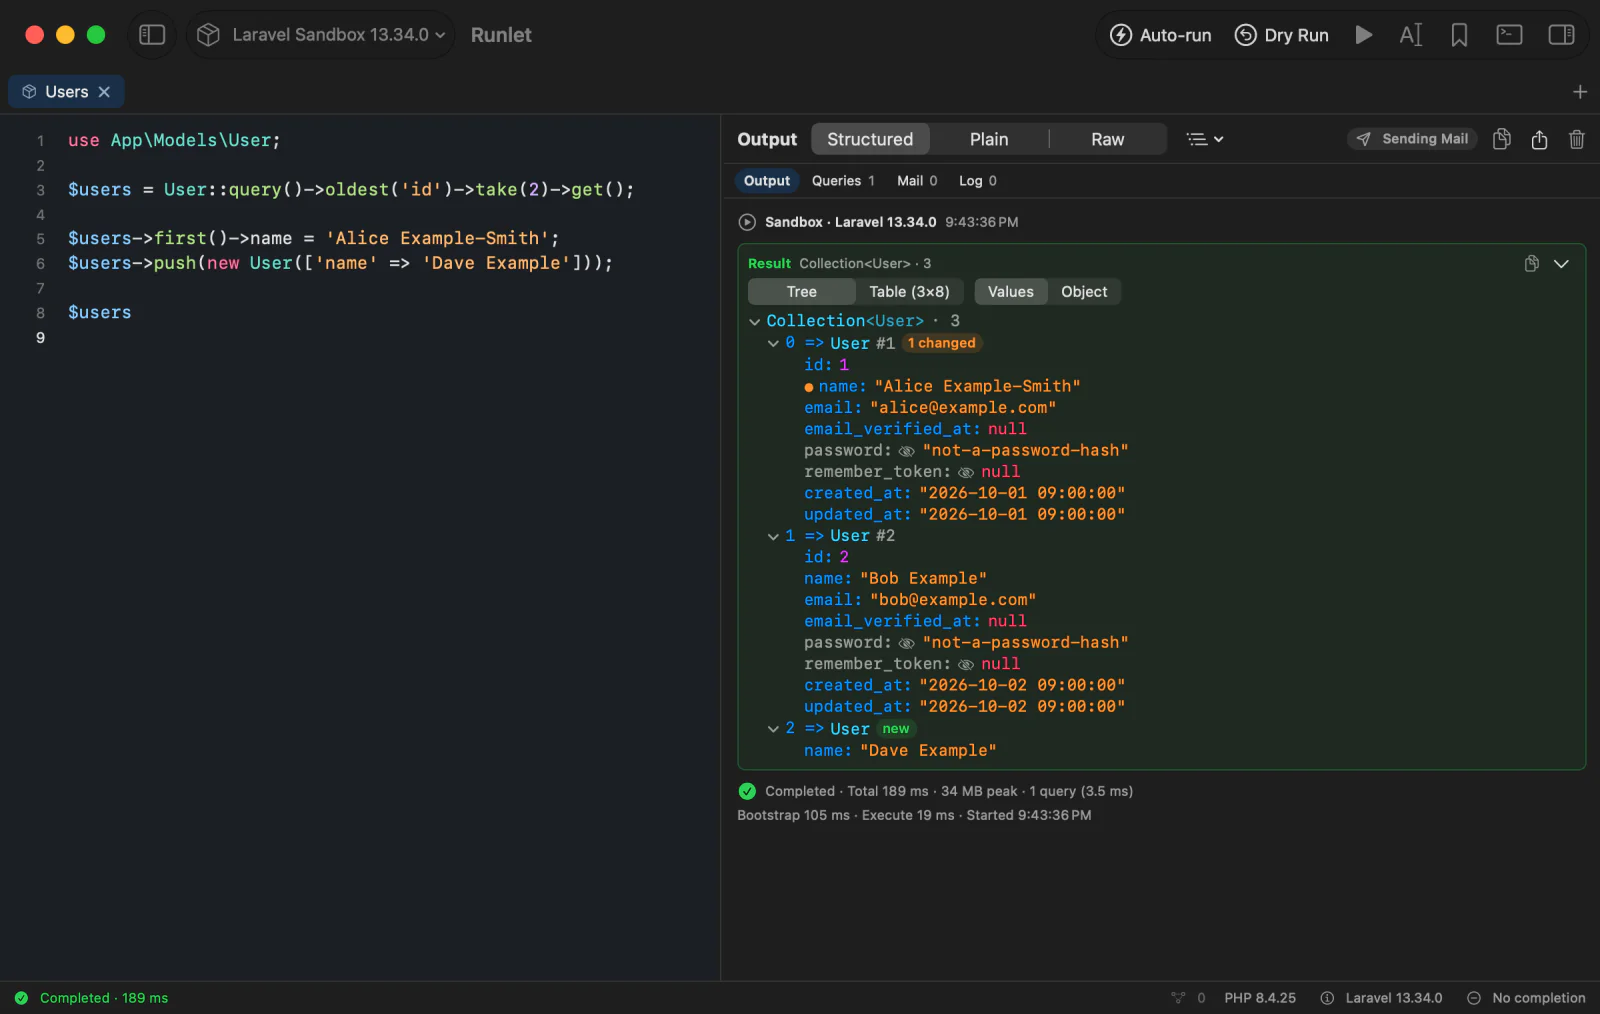Viewport: 1600px width, 1014px height.
Task: Collapse the Result panel chevron
Action: pos(1561,264)
